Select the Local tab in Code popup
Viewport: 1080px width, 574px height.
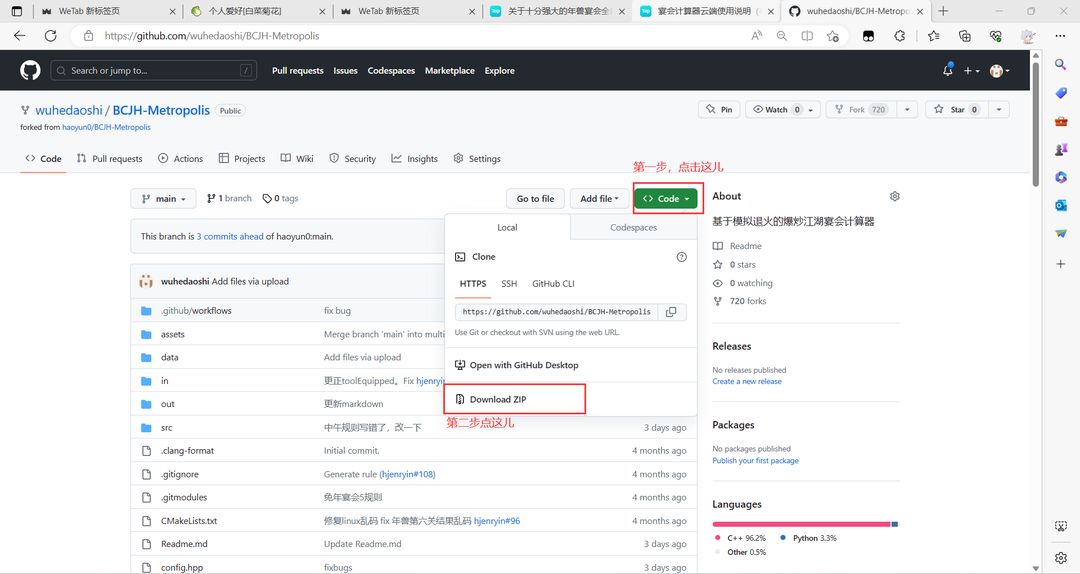click(x=507, y=227)
